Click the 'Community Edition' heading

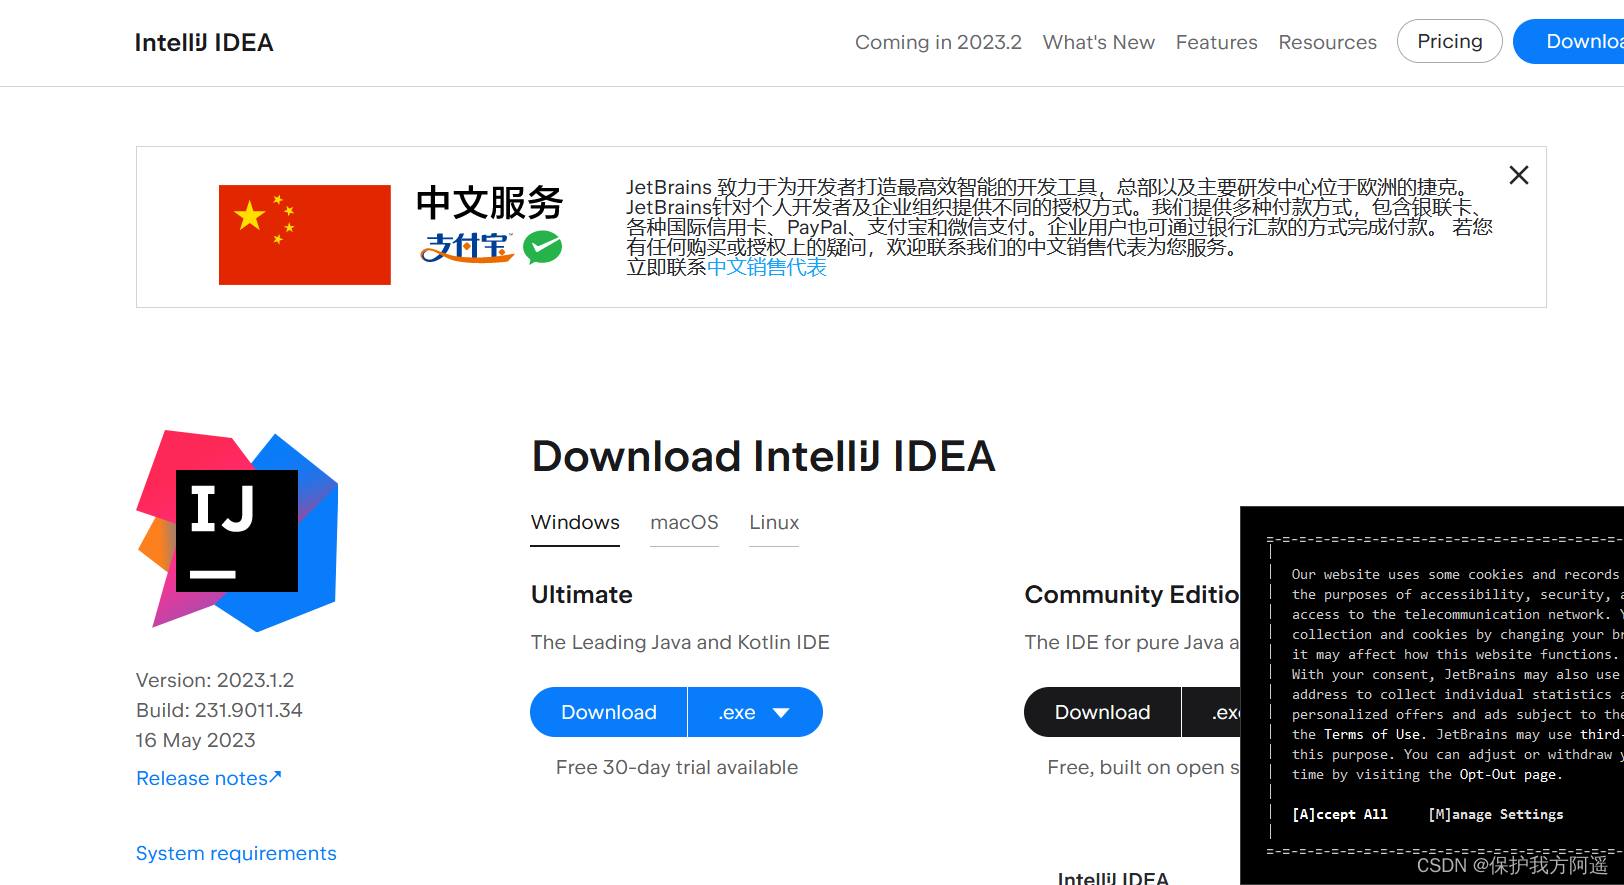(x=1132, y=595)
